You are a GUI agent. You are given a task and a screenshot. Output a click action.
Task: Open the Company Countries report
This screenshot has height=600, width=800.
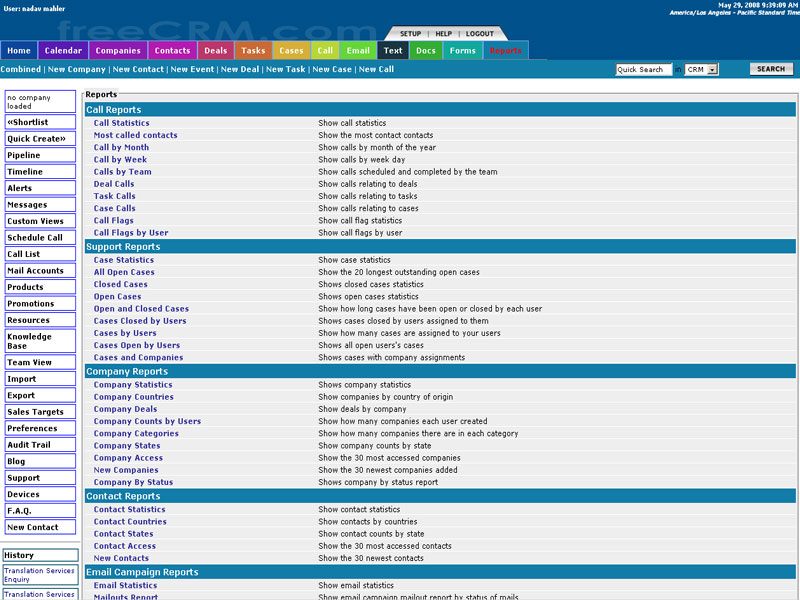[134, 397]
